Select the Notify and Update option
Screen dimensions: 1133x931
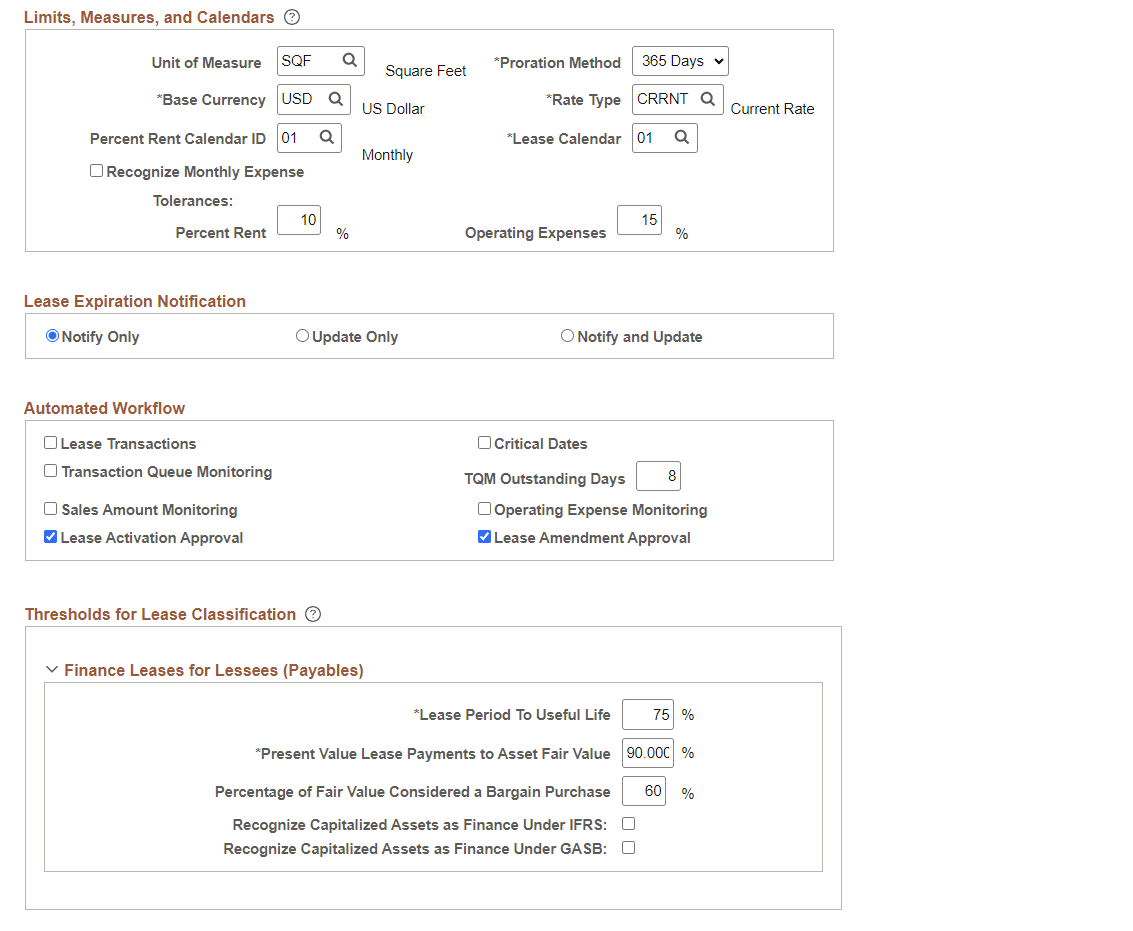click(x=567, y=335)
